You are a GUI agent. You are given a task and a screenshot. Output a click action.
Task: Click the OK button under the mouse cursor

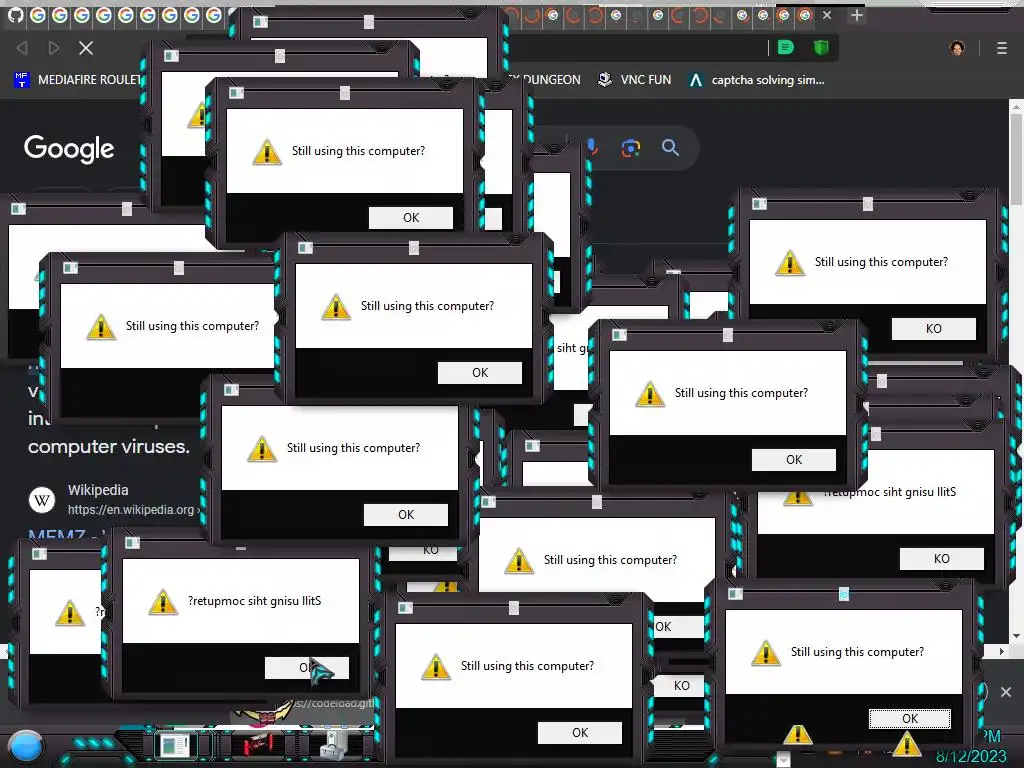pos(307,667)
